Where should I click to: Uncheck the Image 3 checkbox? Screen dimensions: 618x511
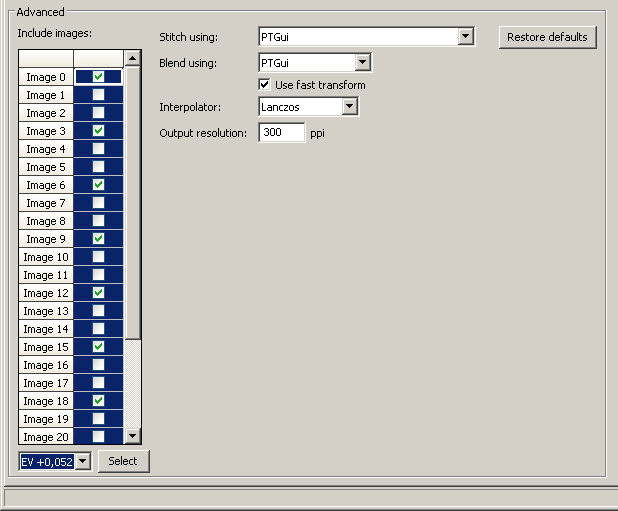click(98, 131)
